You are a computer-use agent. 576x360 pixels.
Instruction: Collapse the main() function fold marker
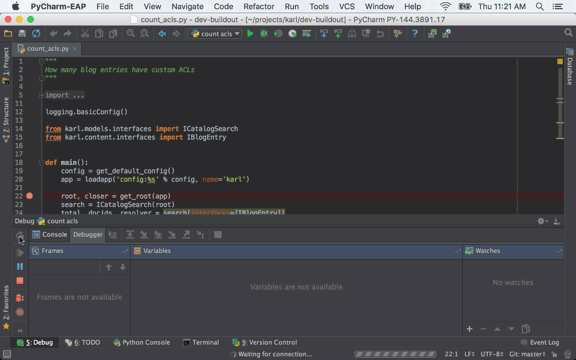click(x=42, y=162)
